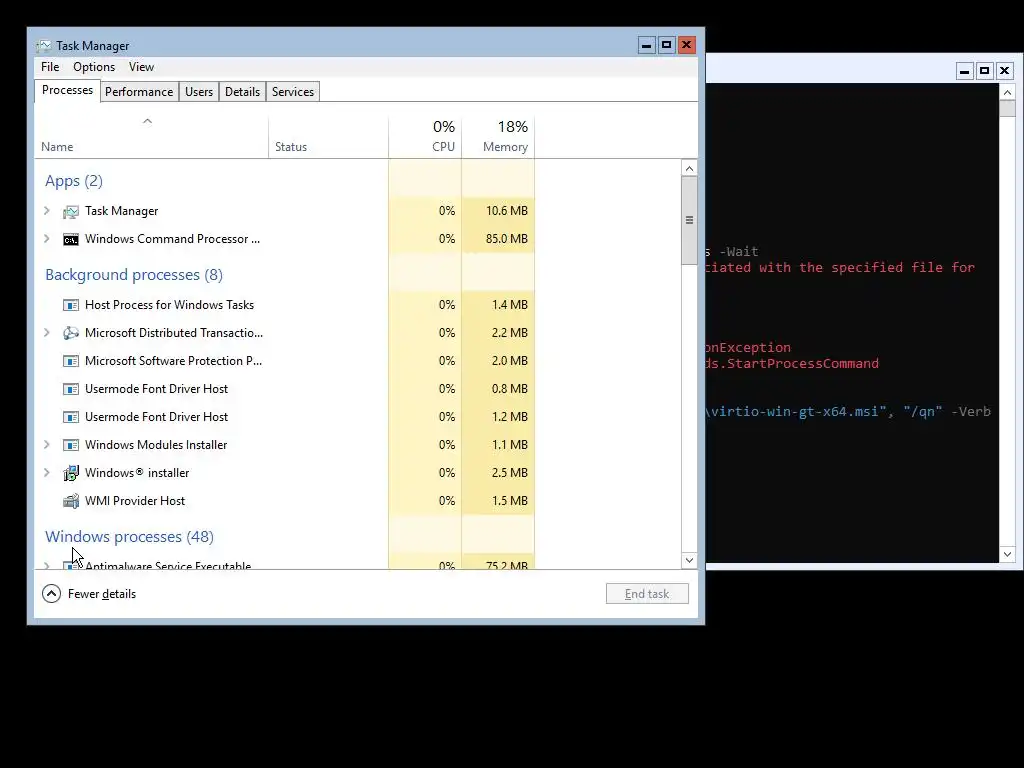The image size is (1024, 768).
Task: Click the End task button
Action: click(647, 594)
